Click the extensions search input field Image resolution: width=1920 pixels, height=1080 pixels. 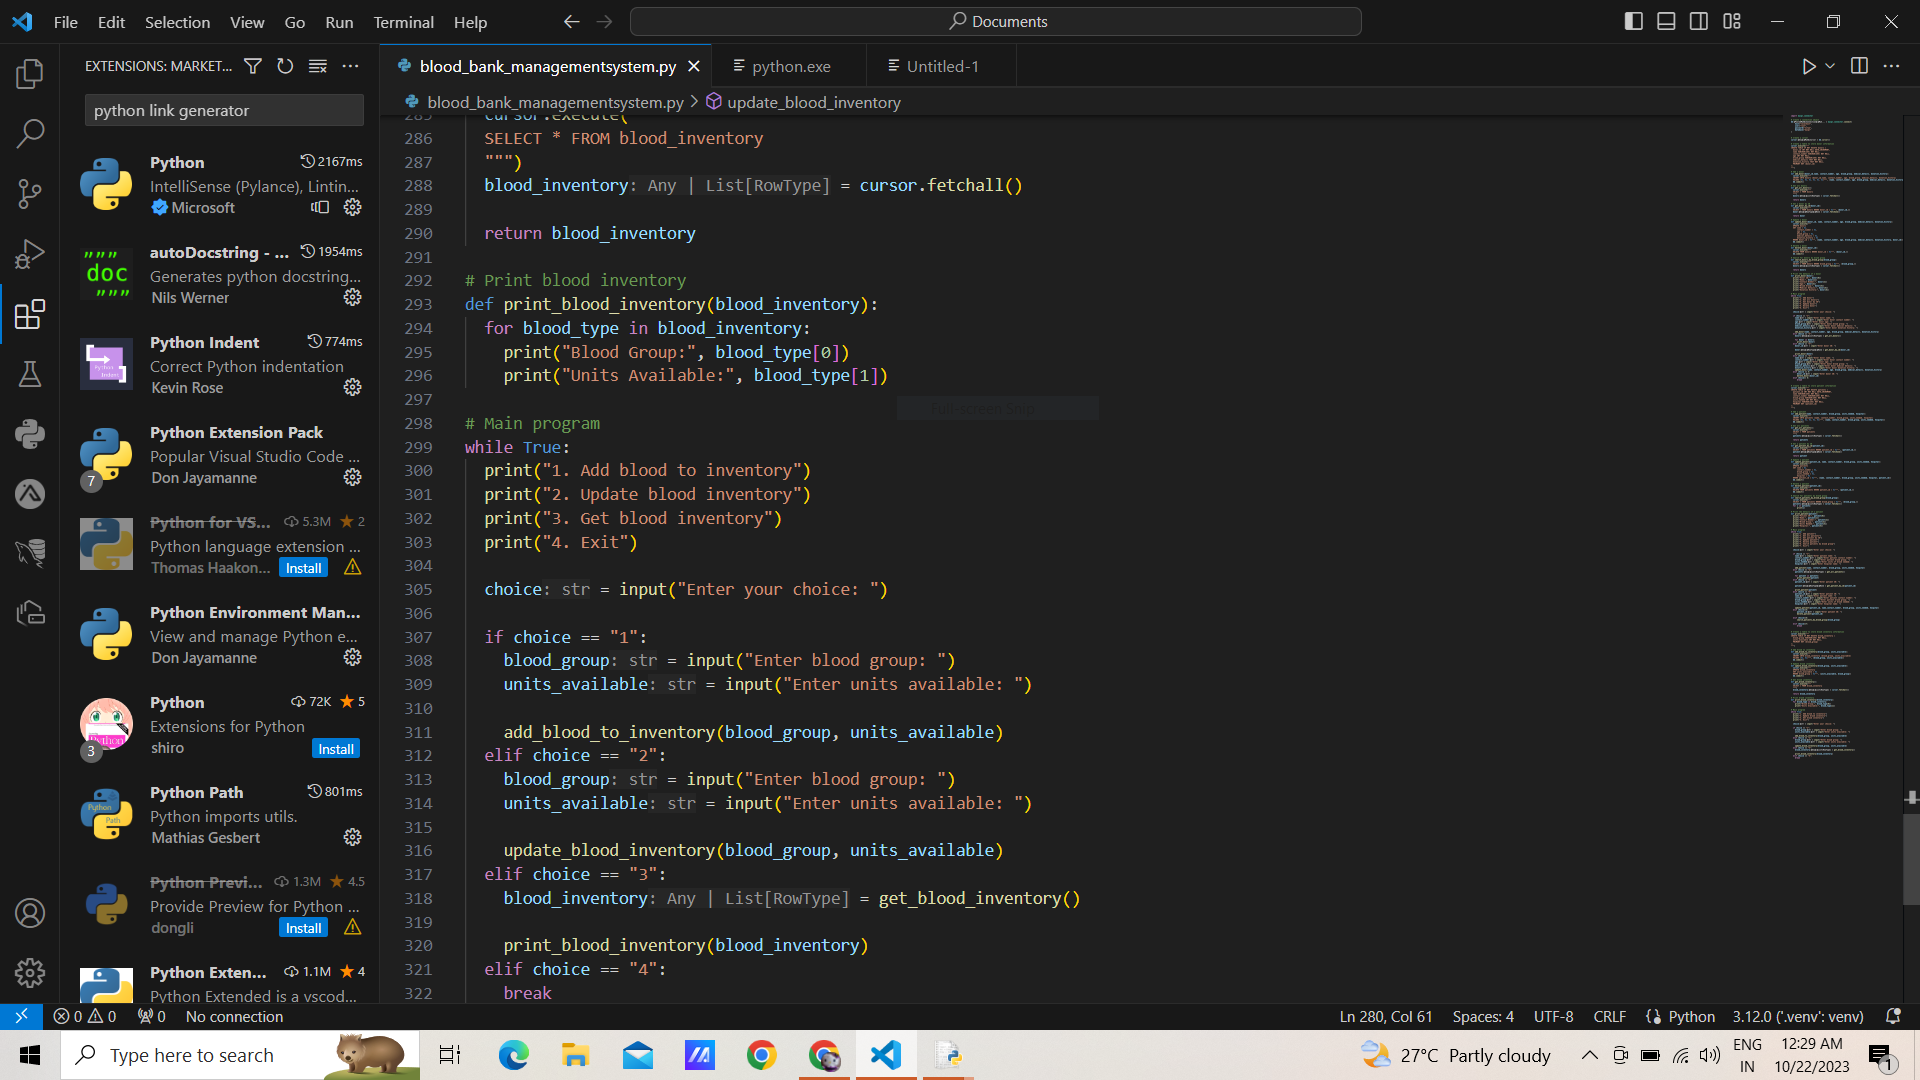(x=223, y=110)
